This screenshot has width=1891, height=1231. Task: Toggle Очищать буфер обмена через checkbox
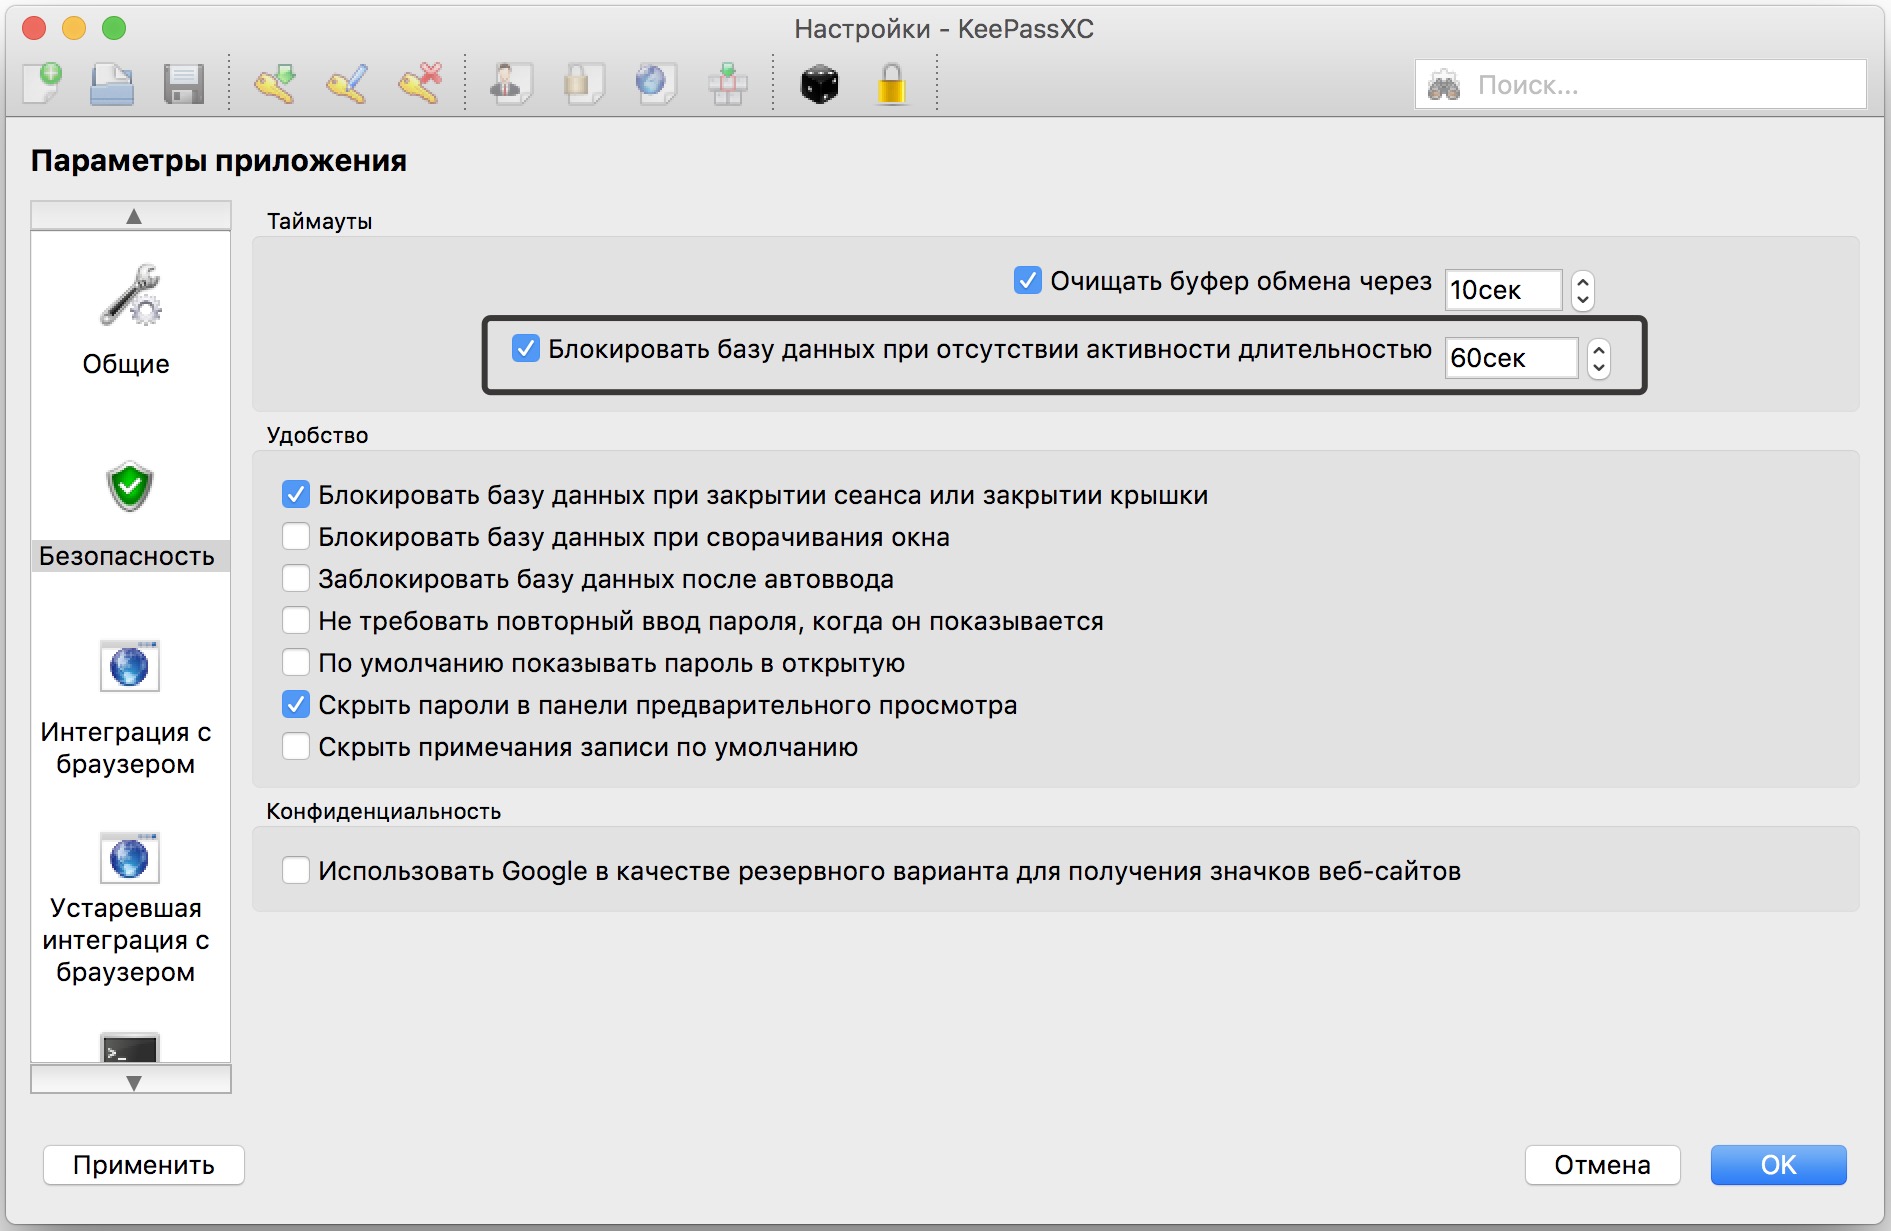[1028, 281]
